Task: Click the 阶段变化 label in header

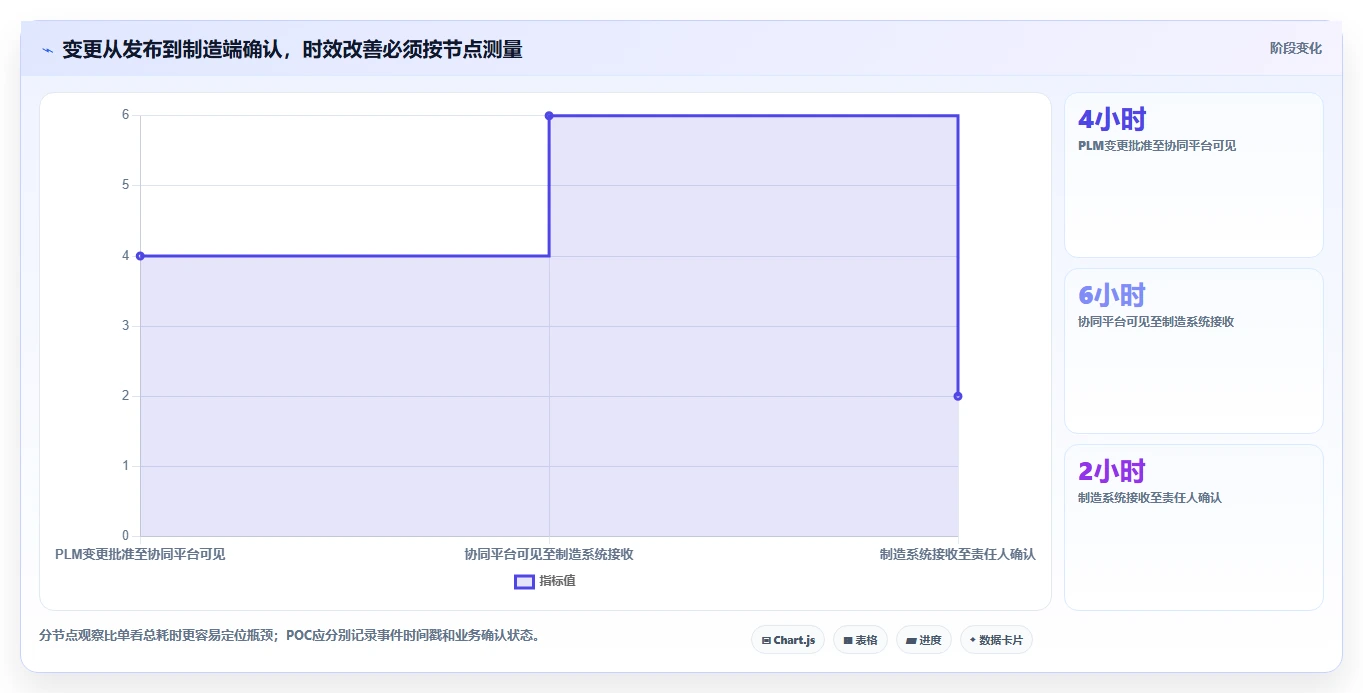Action: 1296,48
